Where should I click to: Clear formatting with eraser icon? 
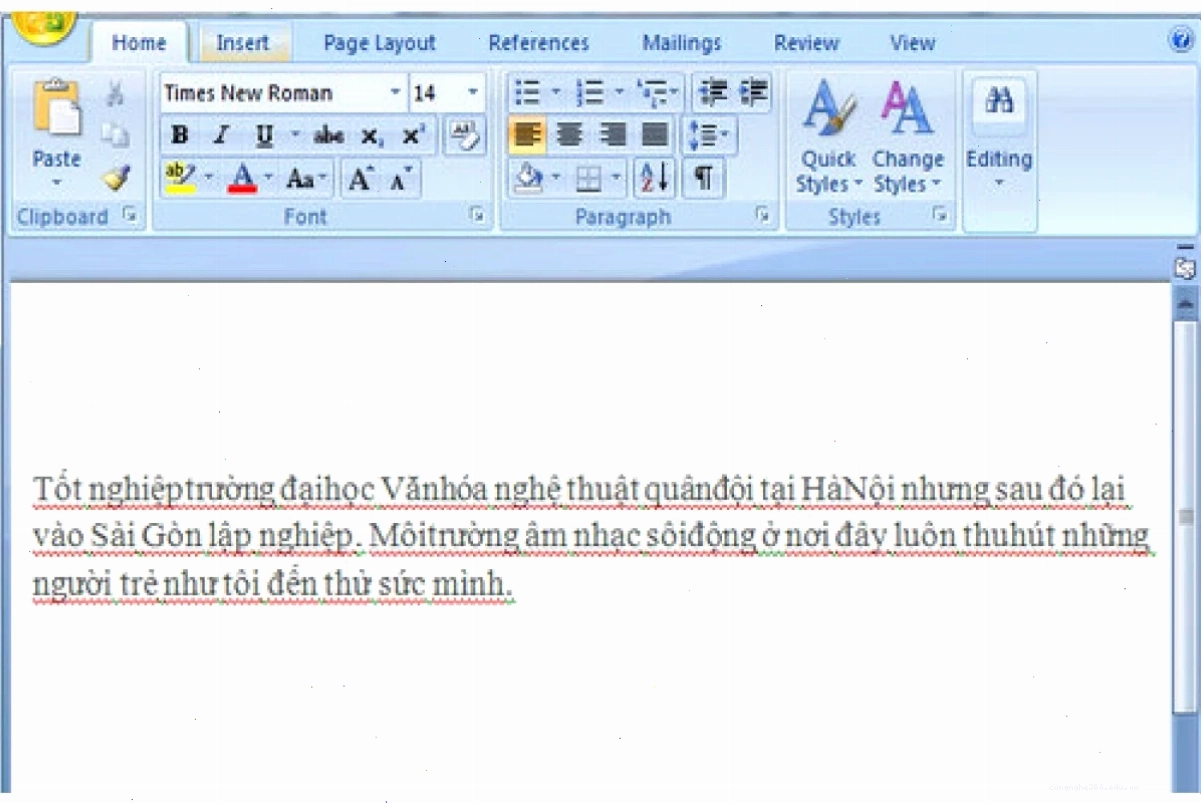point(464,136)
